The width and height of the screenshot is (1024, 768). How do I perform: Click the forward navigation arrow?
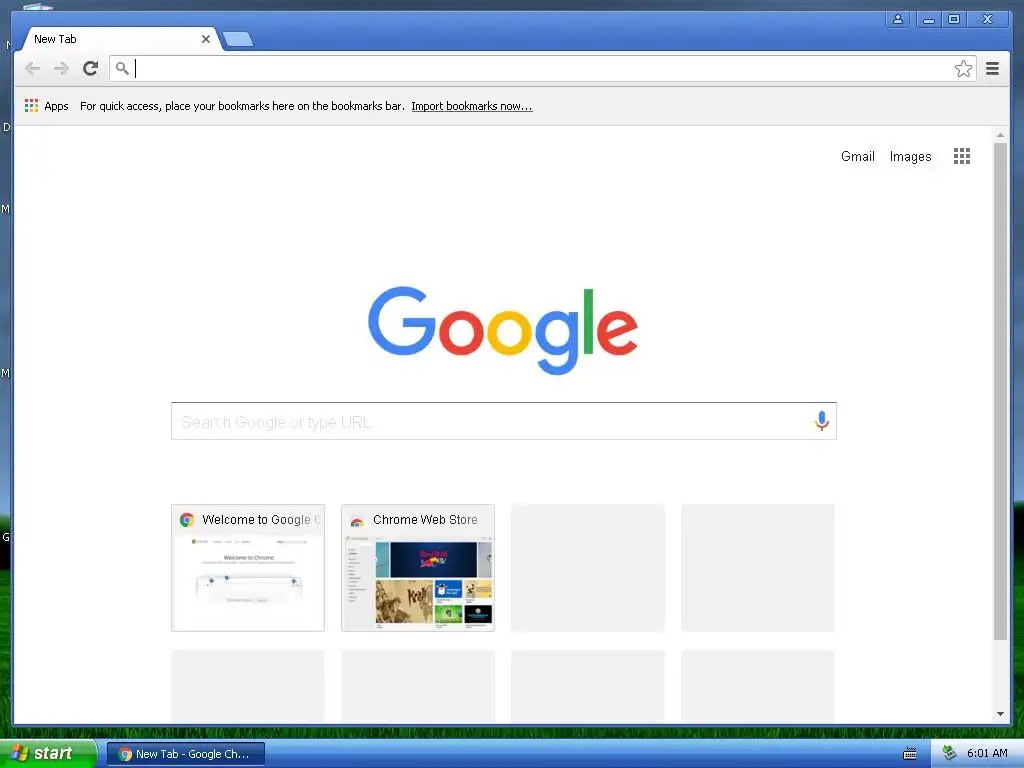click(x=61, y=69)
